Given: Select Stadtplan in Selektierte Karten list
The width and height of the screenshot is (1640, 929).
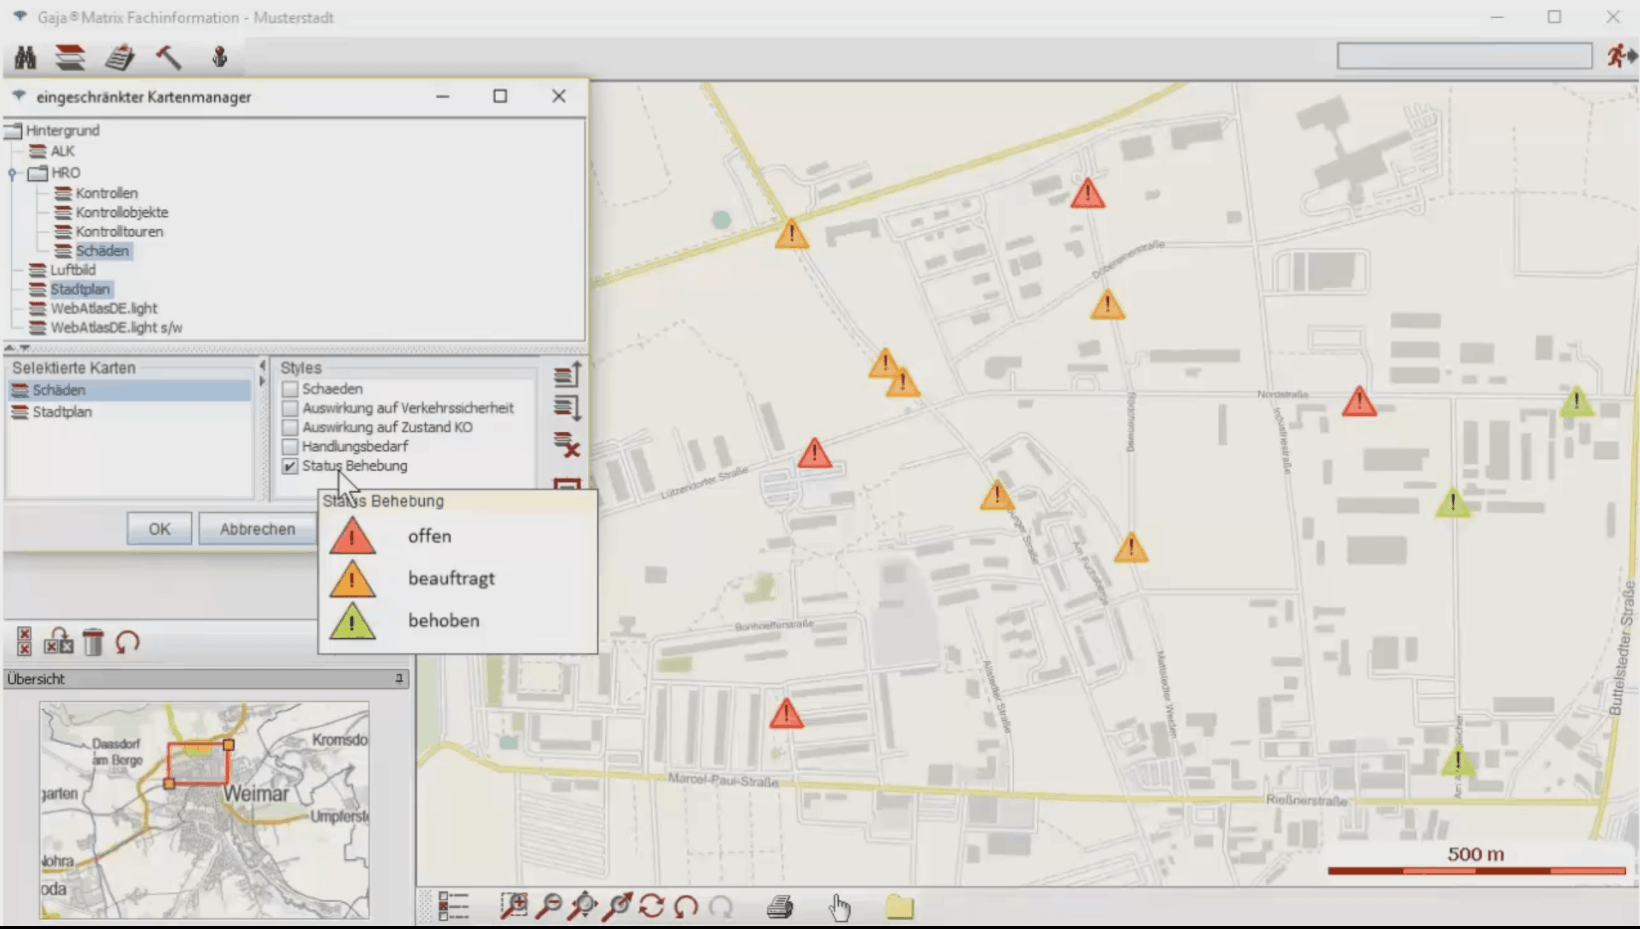Looking at the screenshot, I should coord(62,412).
